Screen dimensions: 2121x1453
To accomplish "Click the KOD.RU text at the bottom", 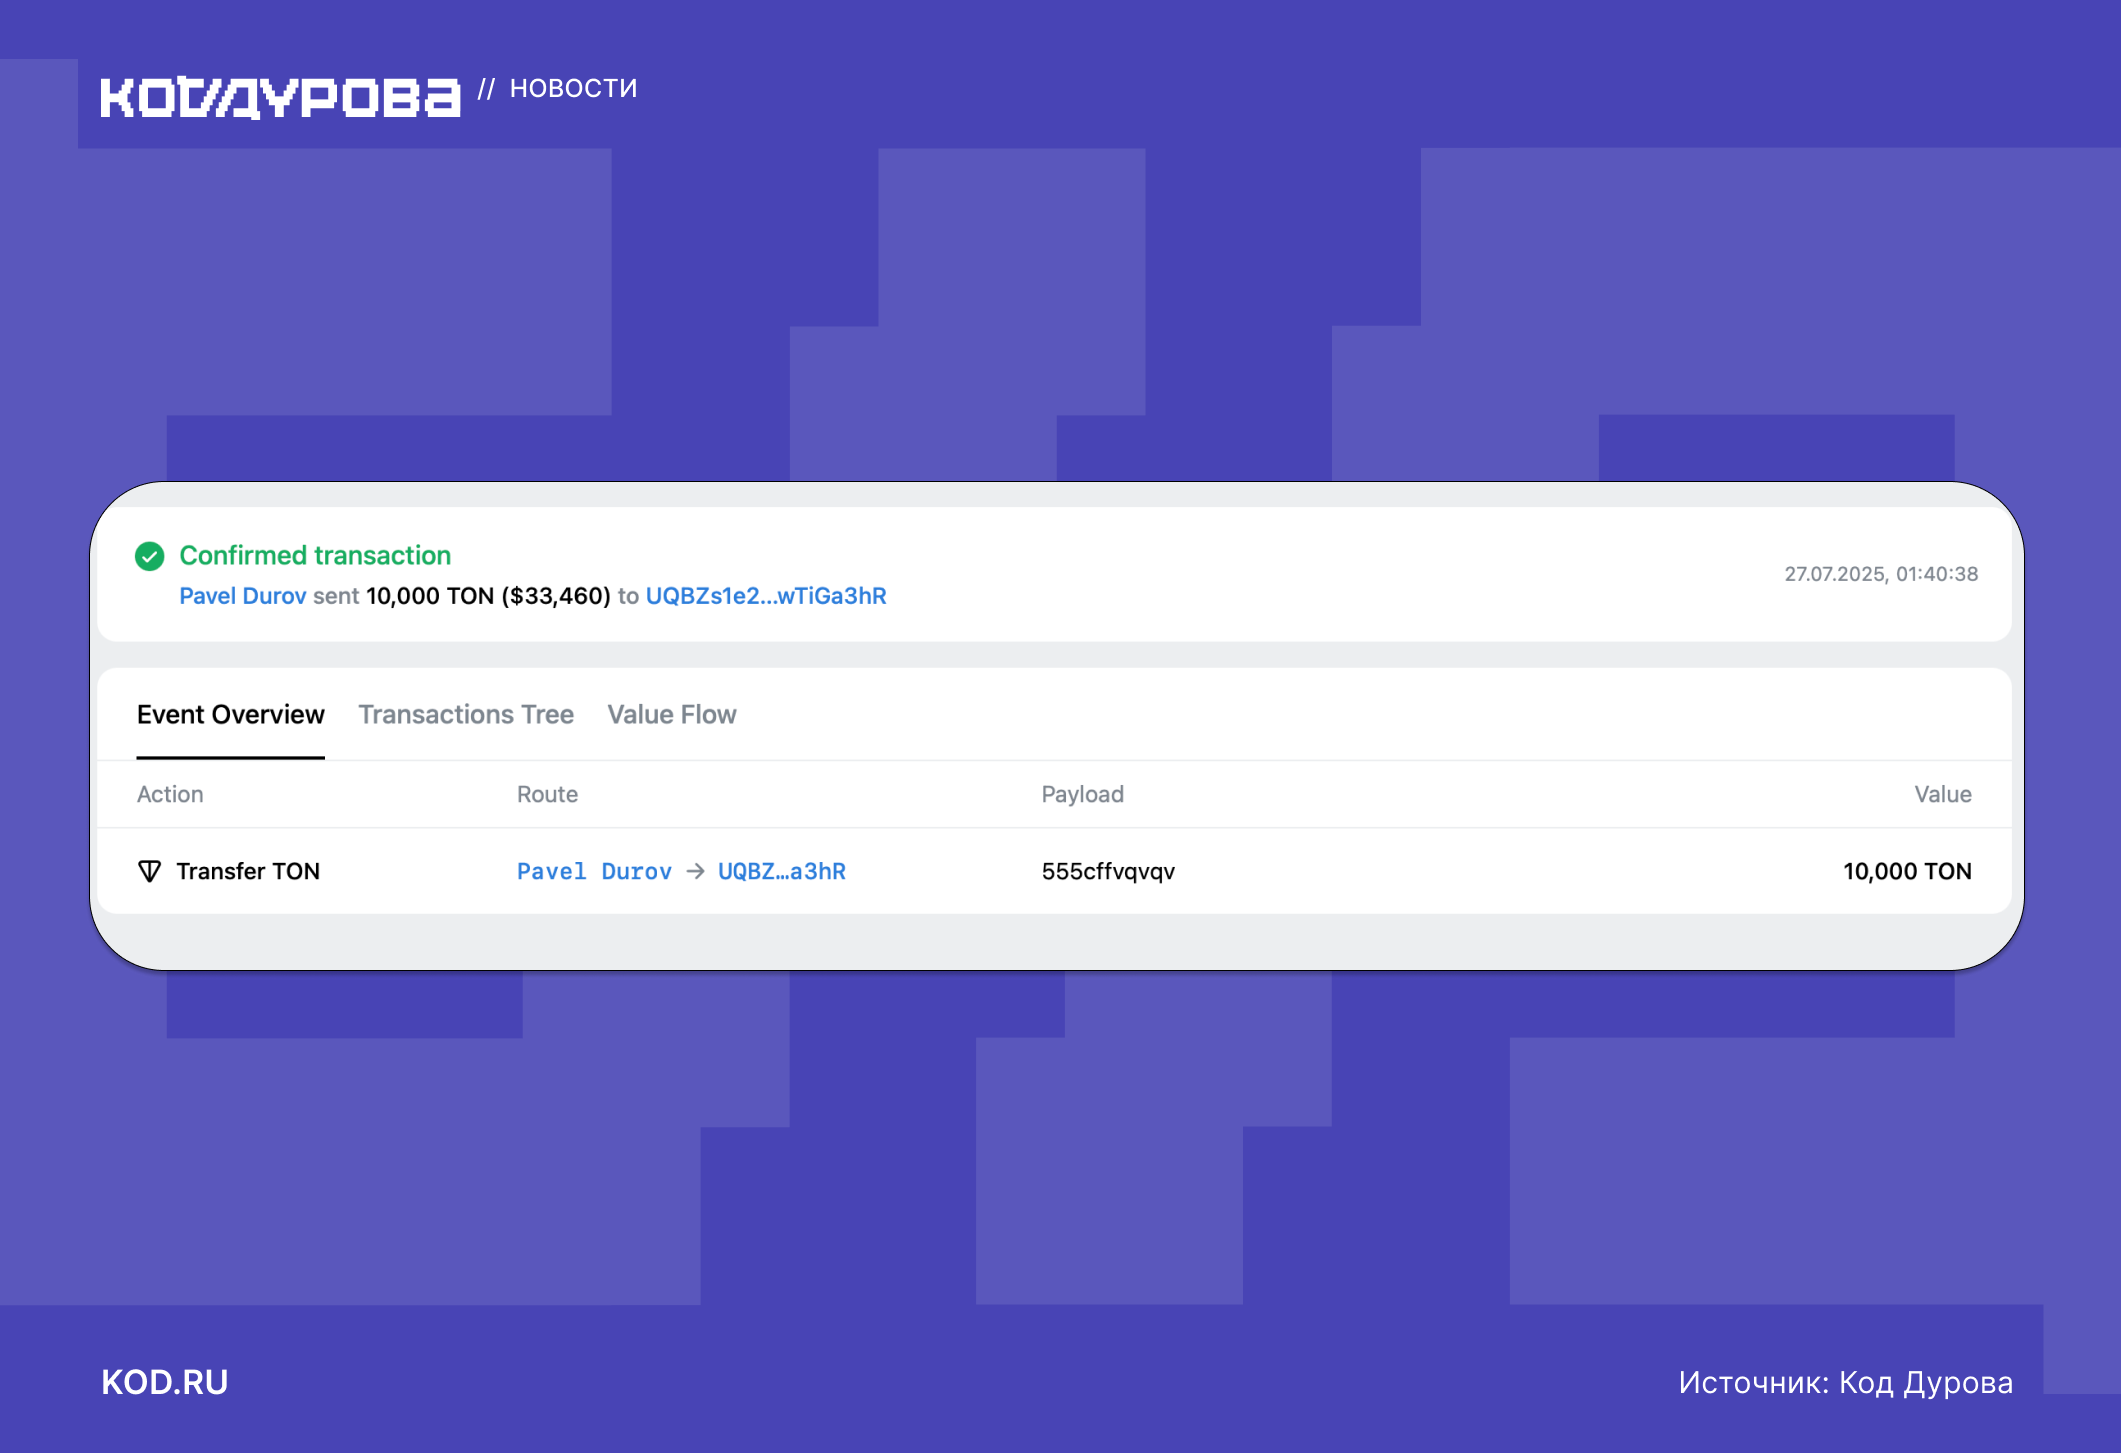I will tap(165, 1382).
